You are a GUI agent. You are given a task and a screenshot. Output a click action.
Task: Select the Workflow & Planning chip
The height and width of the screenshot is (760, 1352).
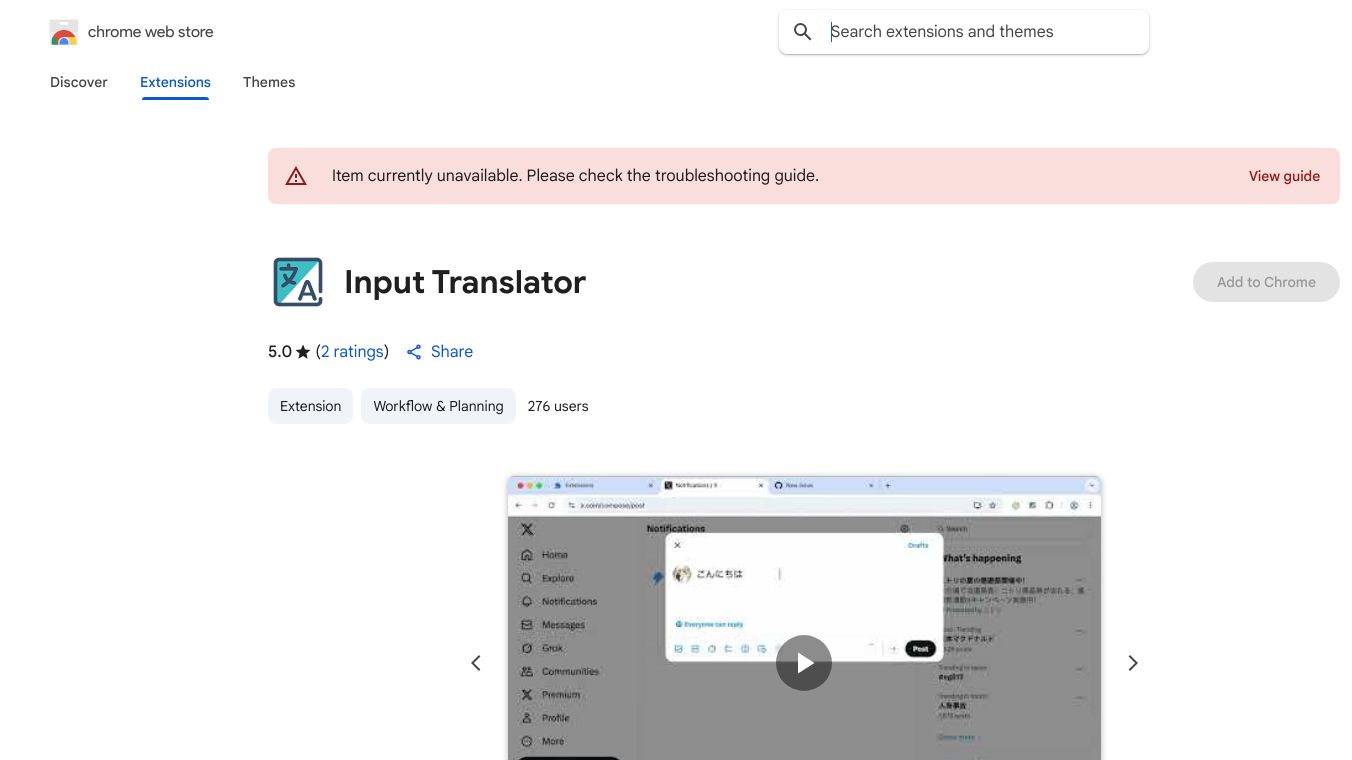[438, 406]
